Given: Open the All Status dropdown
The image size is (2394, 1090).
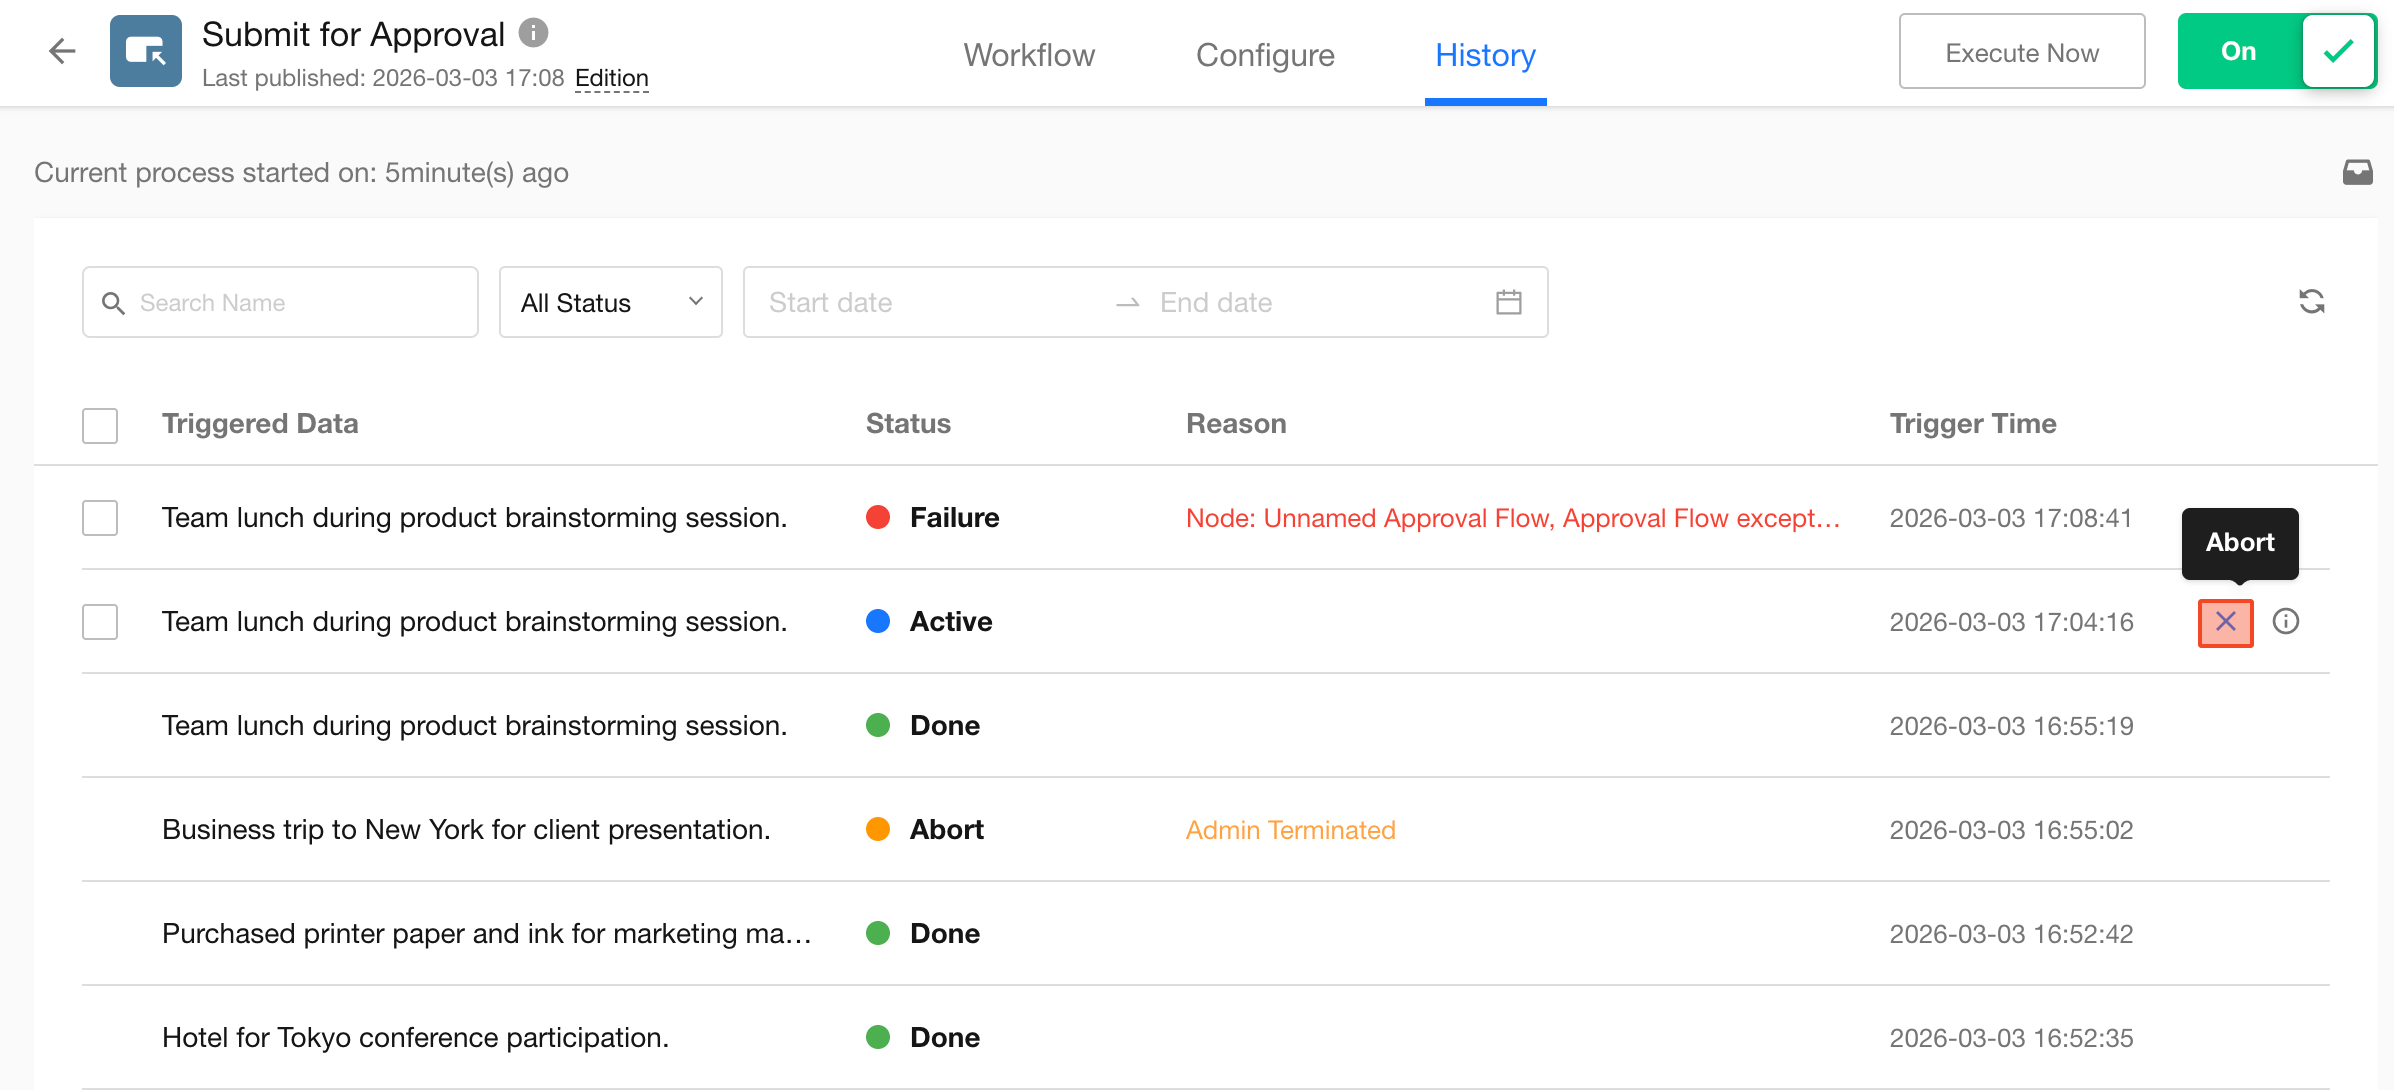Looking at the screenshot, I should point(610,302).
